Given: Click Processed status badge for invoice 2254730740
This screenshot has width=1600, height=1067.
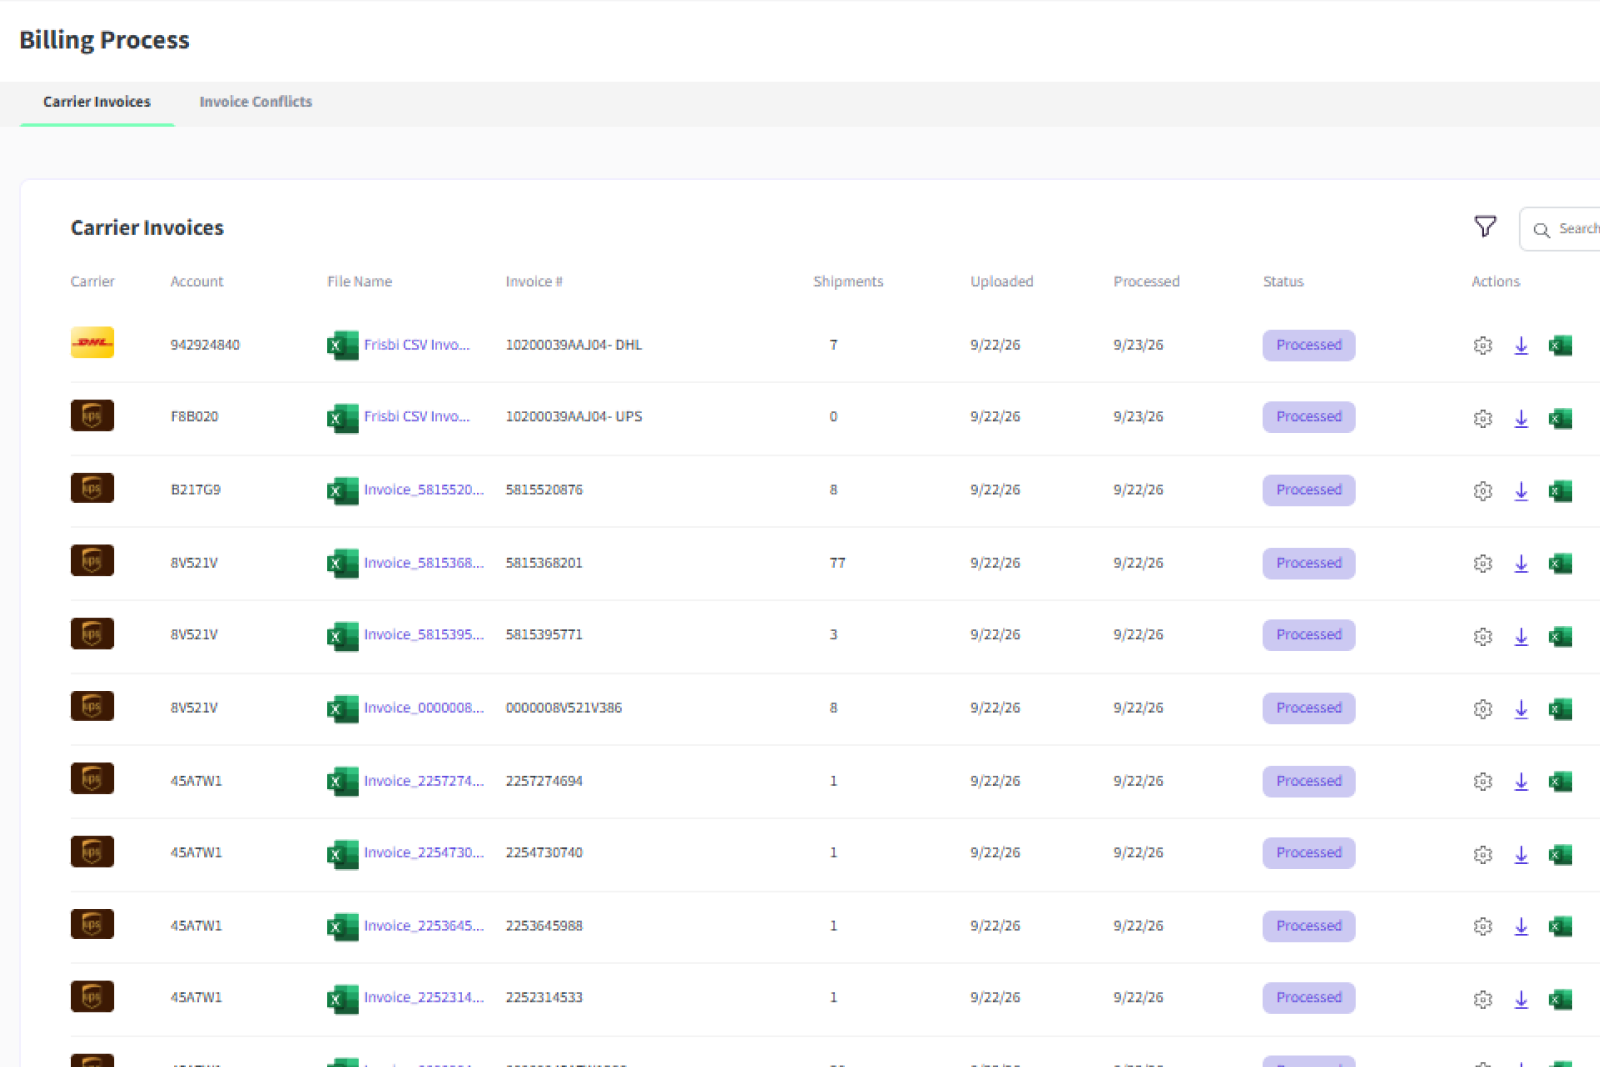Looking at the screenshot, I should point(1309,853).
